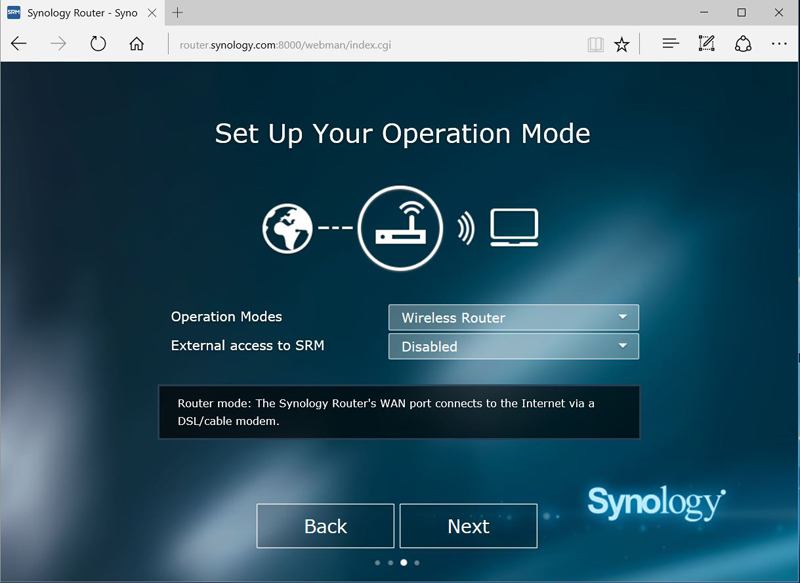Close the browser window

click(x=779, y=13)
